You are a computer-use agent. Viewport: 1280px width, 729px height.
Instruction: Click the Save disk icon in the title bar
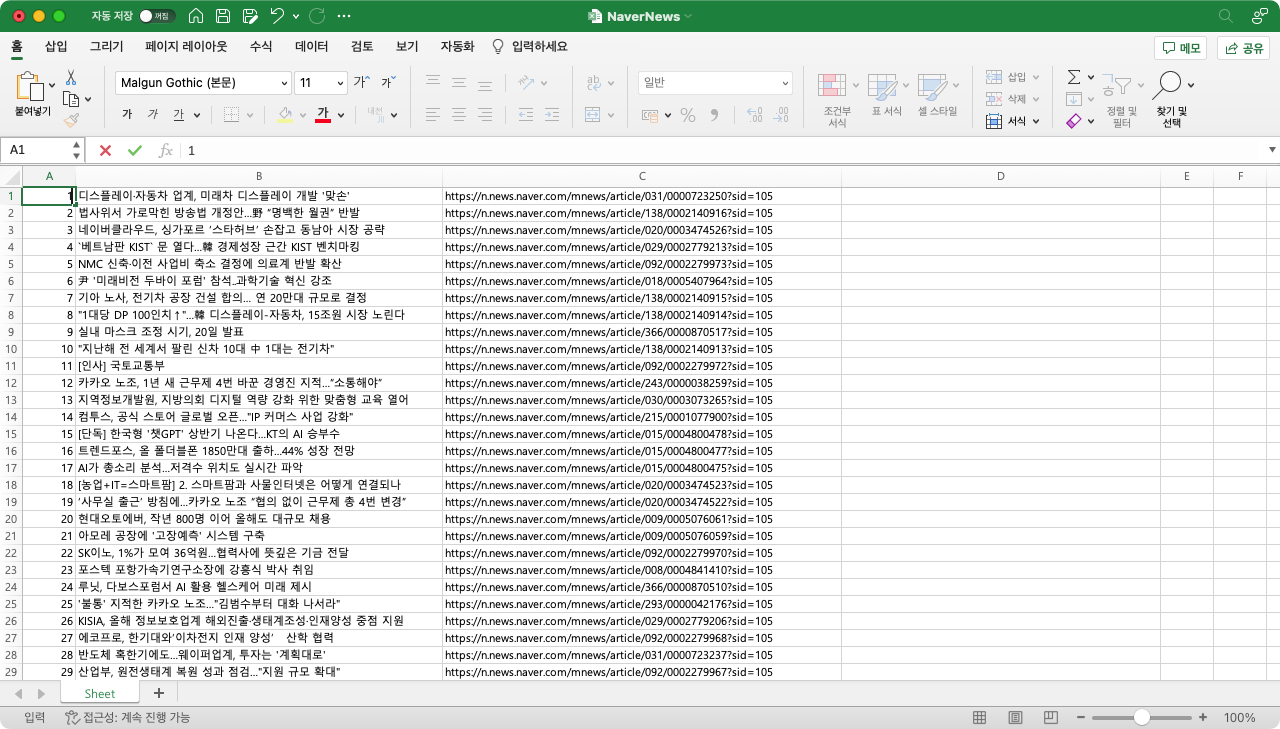point(223,16)
